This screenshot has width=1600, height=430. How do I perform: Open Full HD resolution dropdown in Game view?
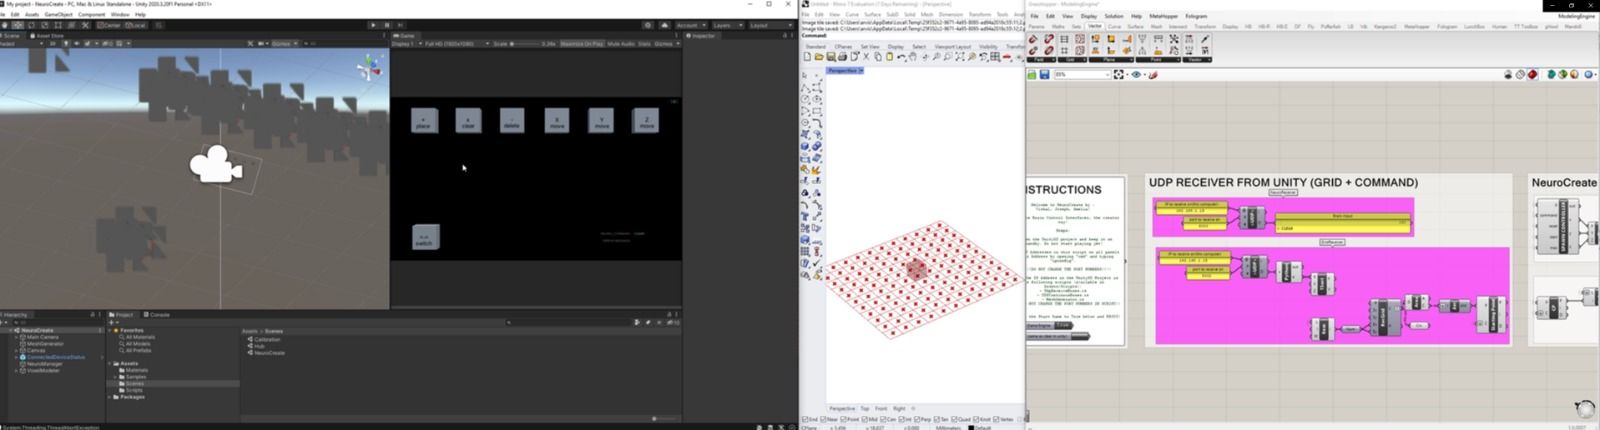coord(456,43)
